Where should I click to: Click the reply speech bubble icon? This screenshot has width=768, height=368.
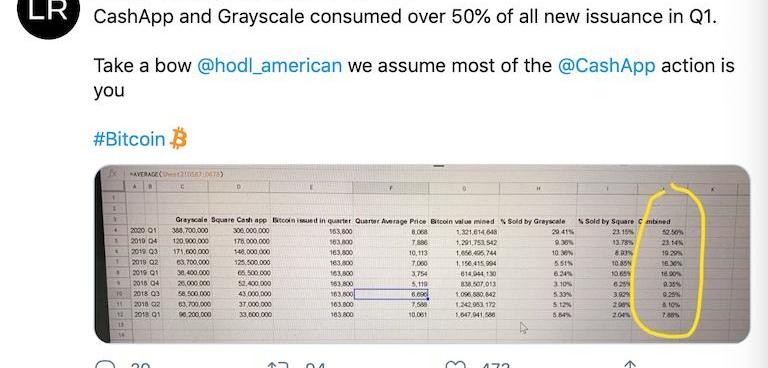tap(103, 365)
